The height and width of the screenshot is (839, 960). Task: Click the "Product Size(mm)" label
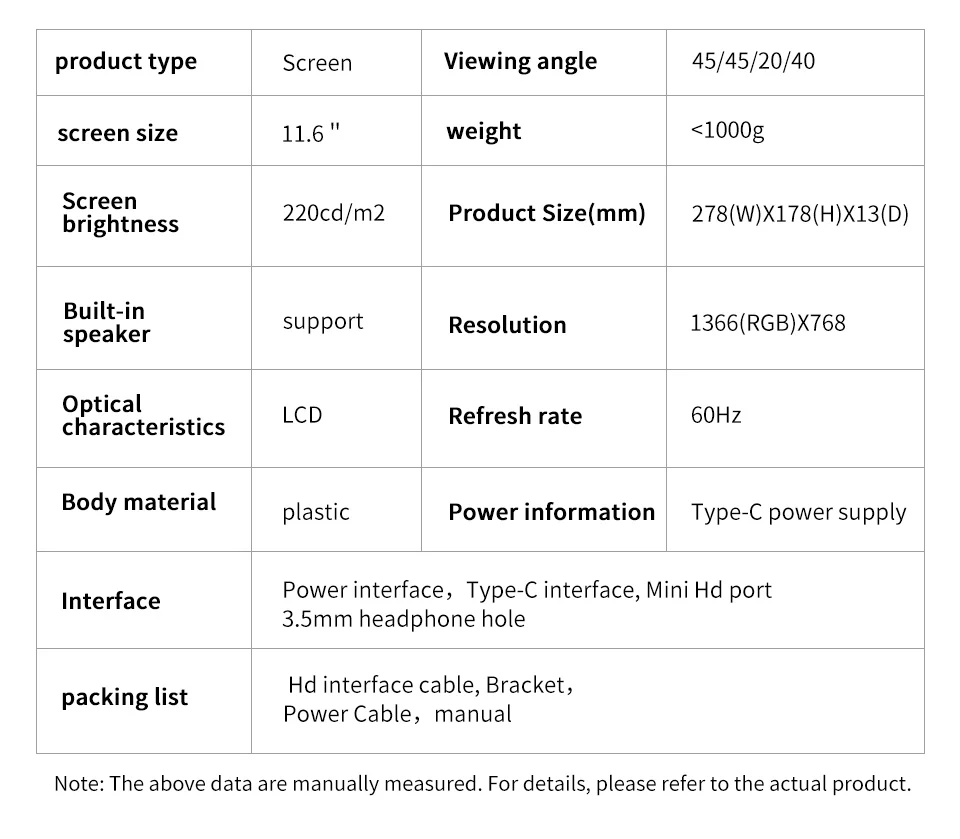[547, 213]
